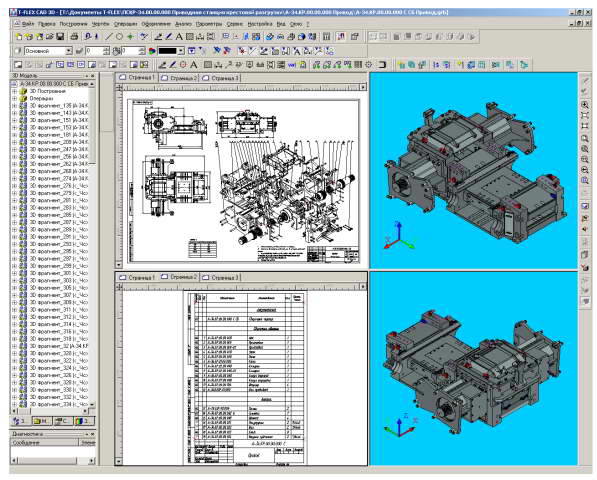Click the multicolor palette icon beside color box
The width and height of the screenshot is (597, 480).
[152, 51]
